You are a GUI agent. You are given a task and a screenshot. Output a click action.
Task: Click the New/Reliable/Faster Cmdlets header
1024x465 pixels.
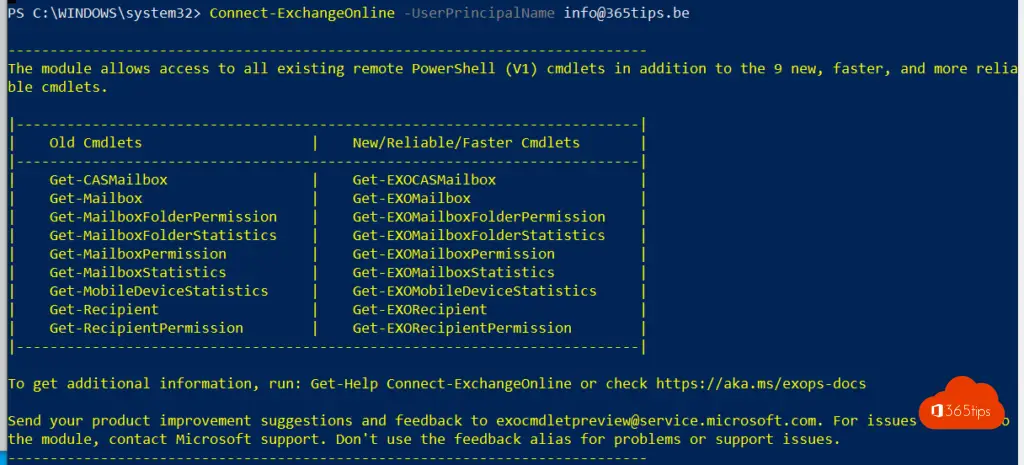tap(466, 142)
